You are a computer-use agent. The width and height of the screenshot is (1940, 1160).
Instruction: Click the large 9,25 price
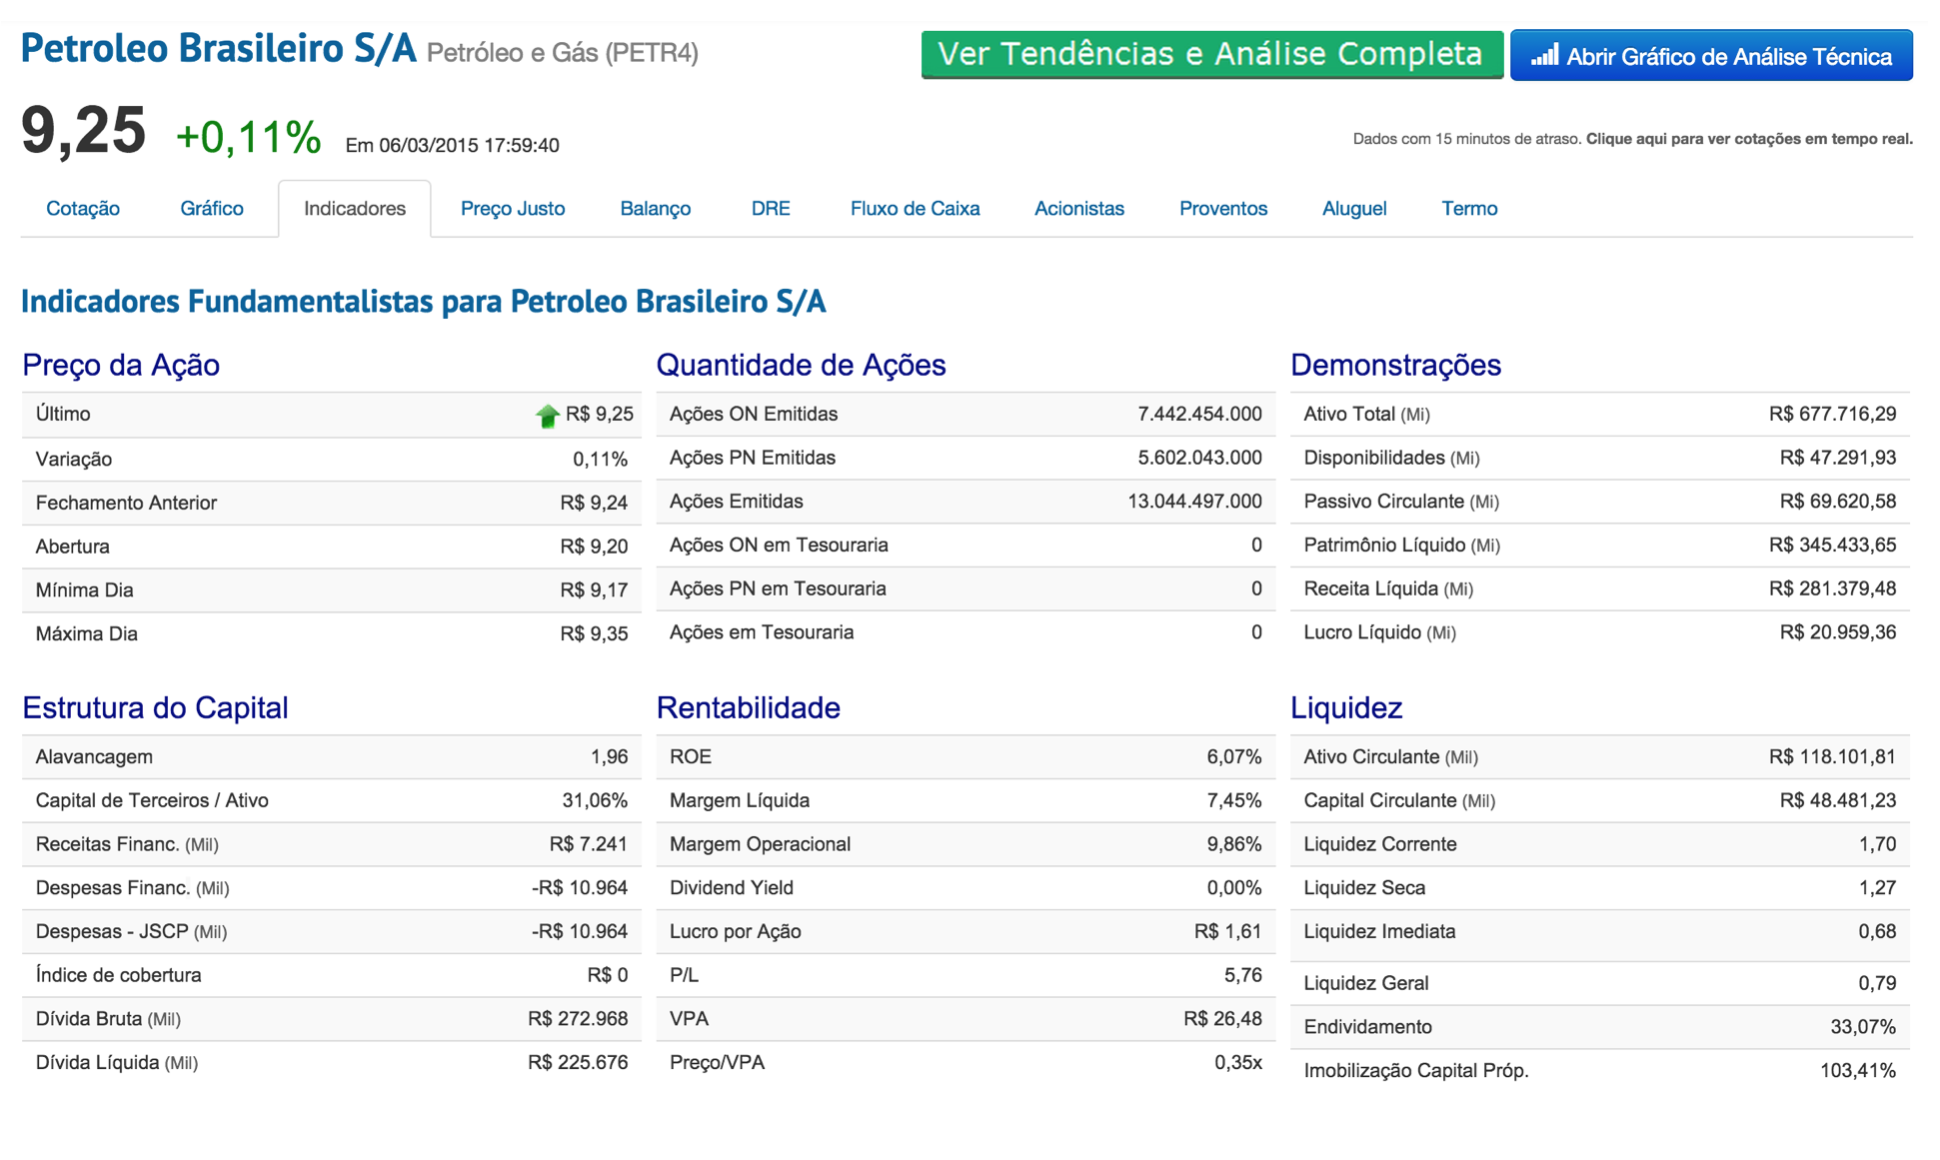[83, 131]
